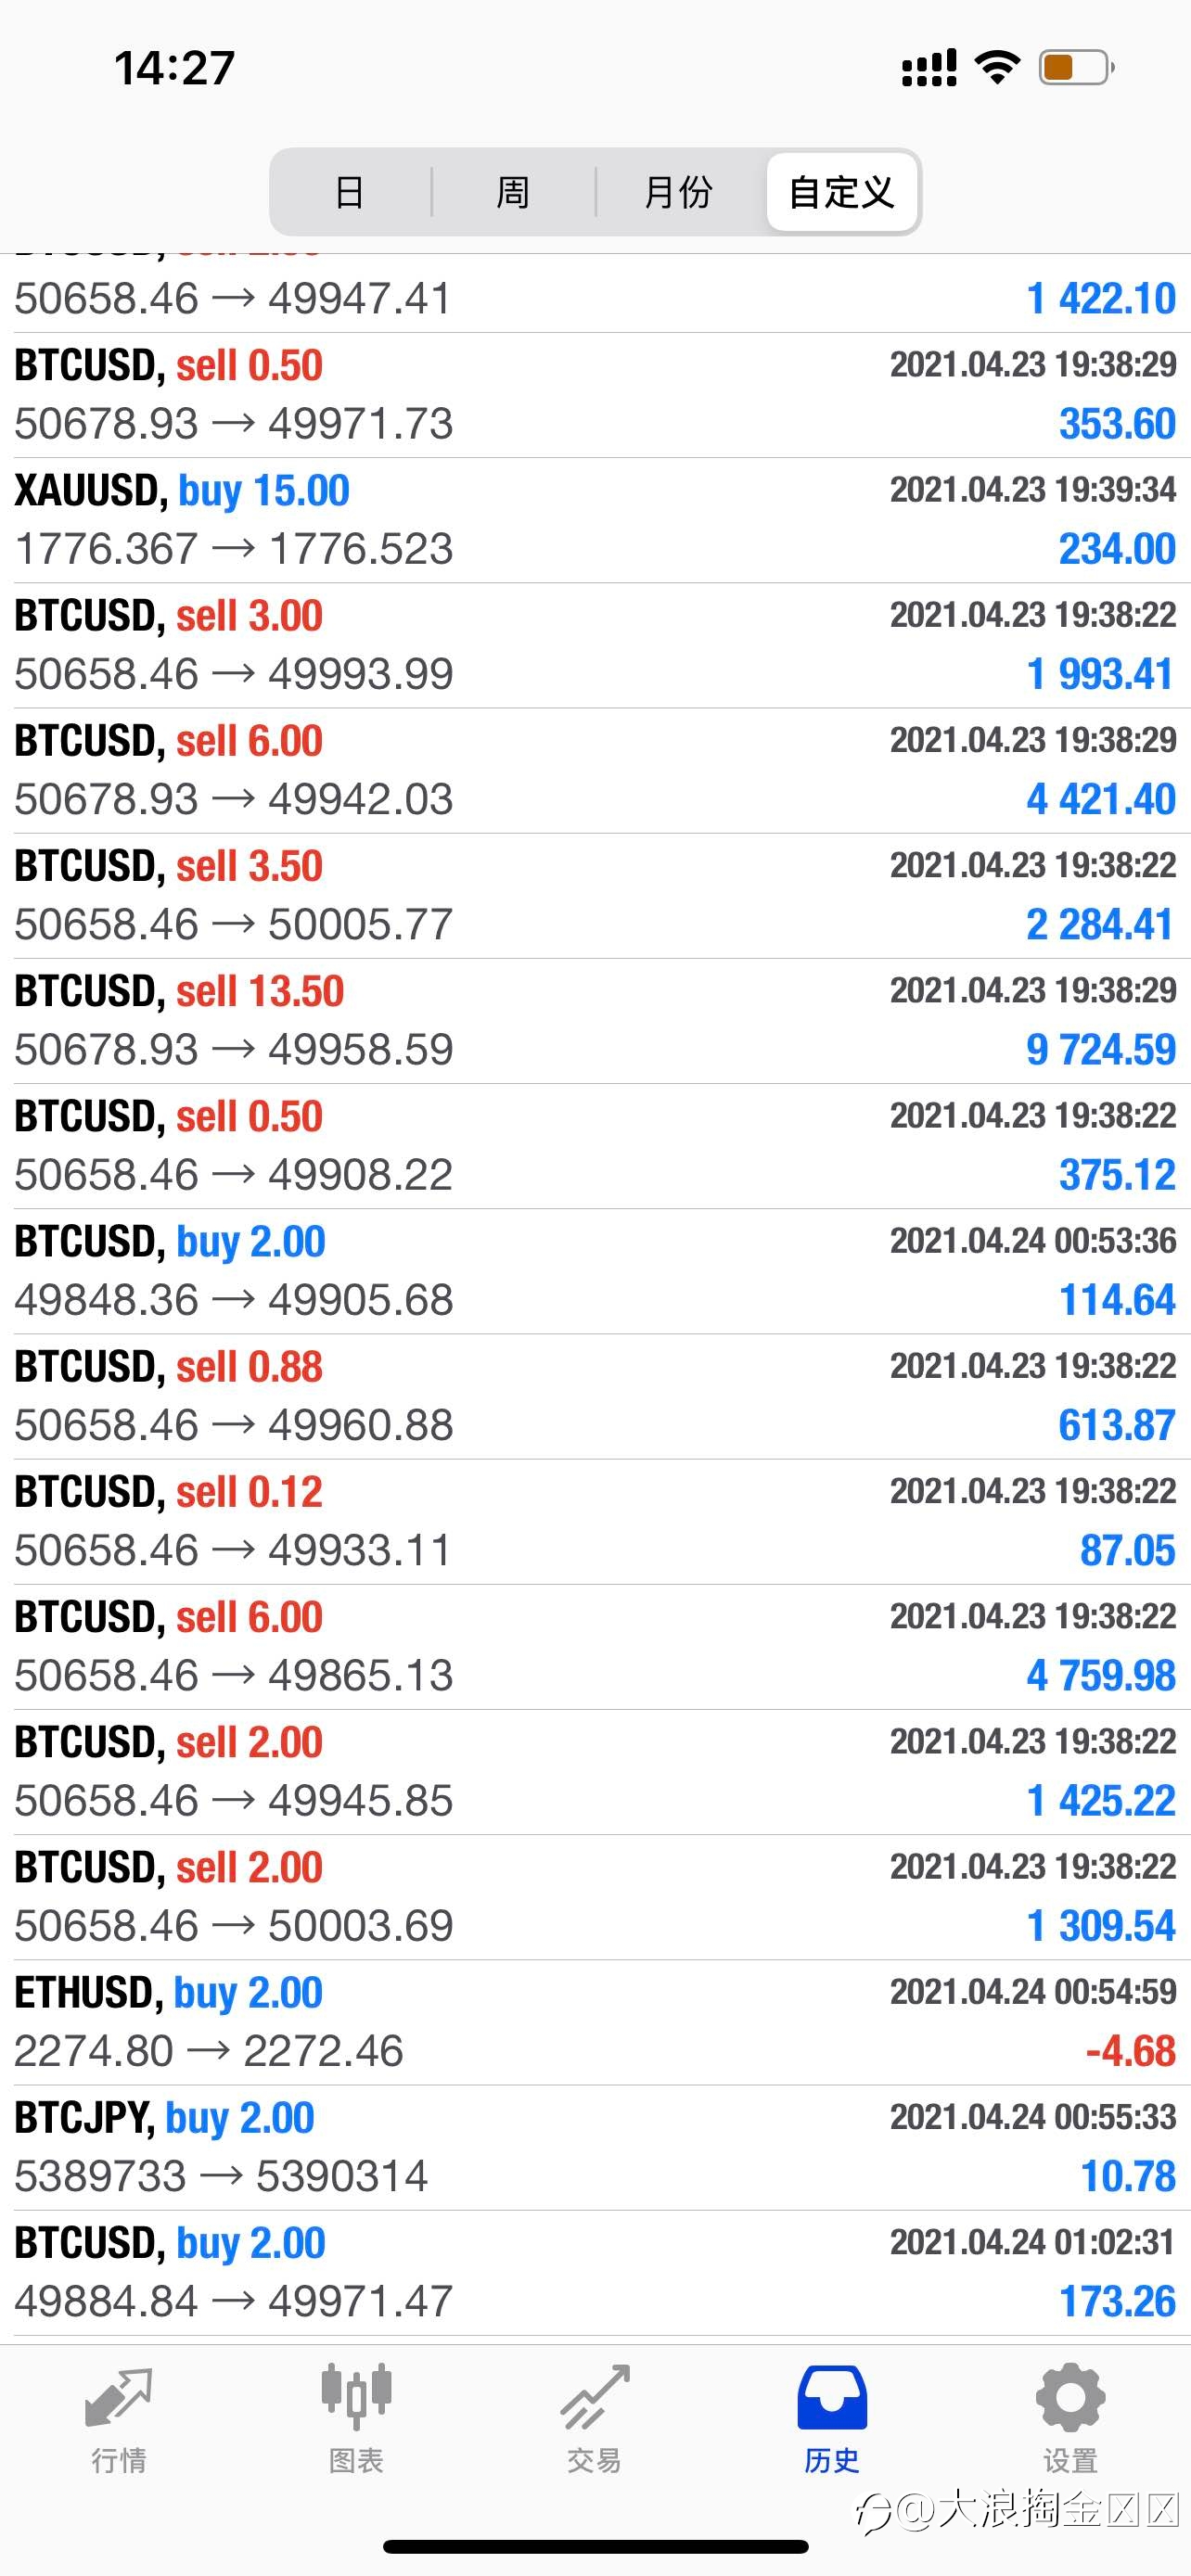Tap the 14:27 clock in status bar
Screen dimensions: 1191x2576
point(174,68)
